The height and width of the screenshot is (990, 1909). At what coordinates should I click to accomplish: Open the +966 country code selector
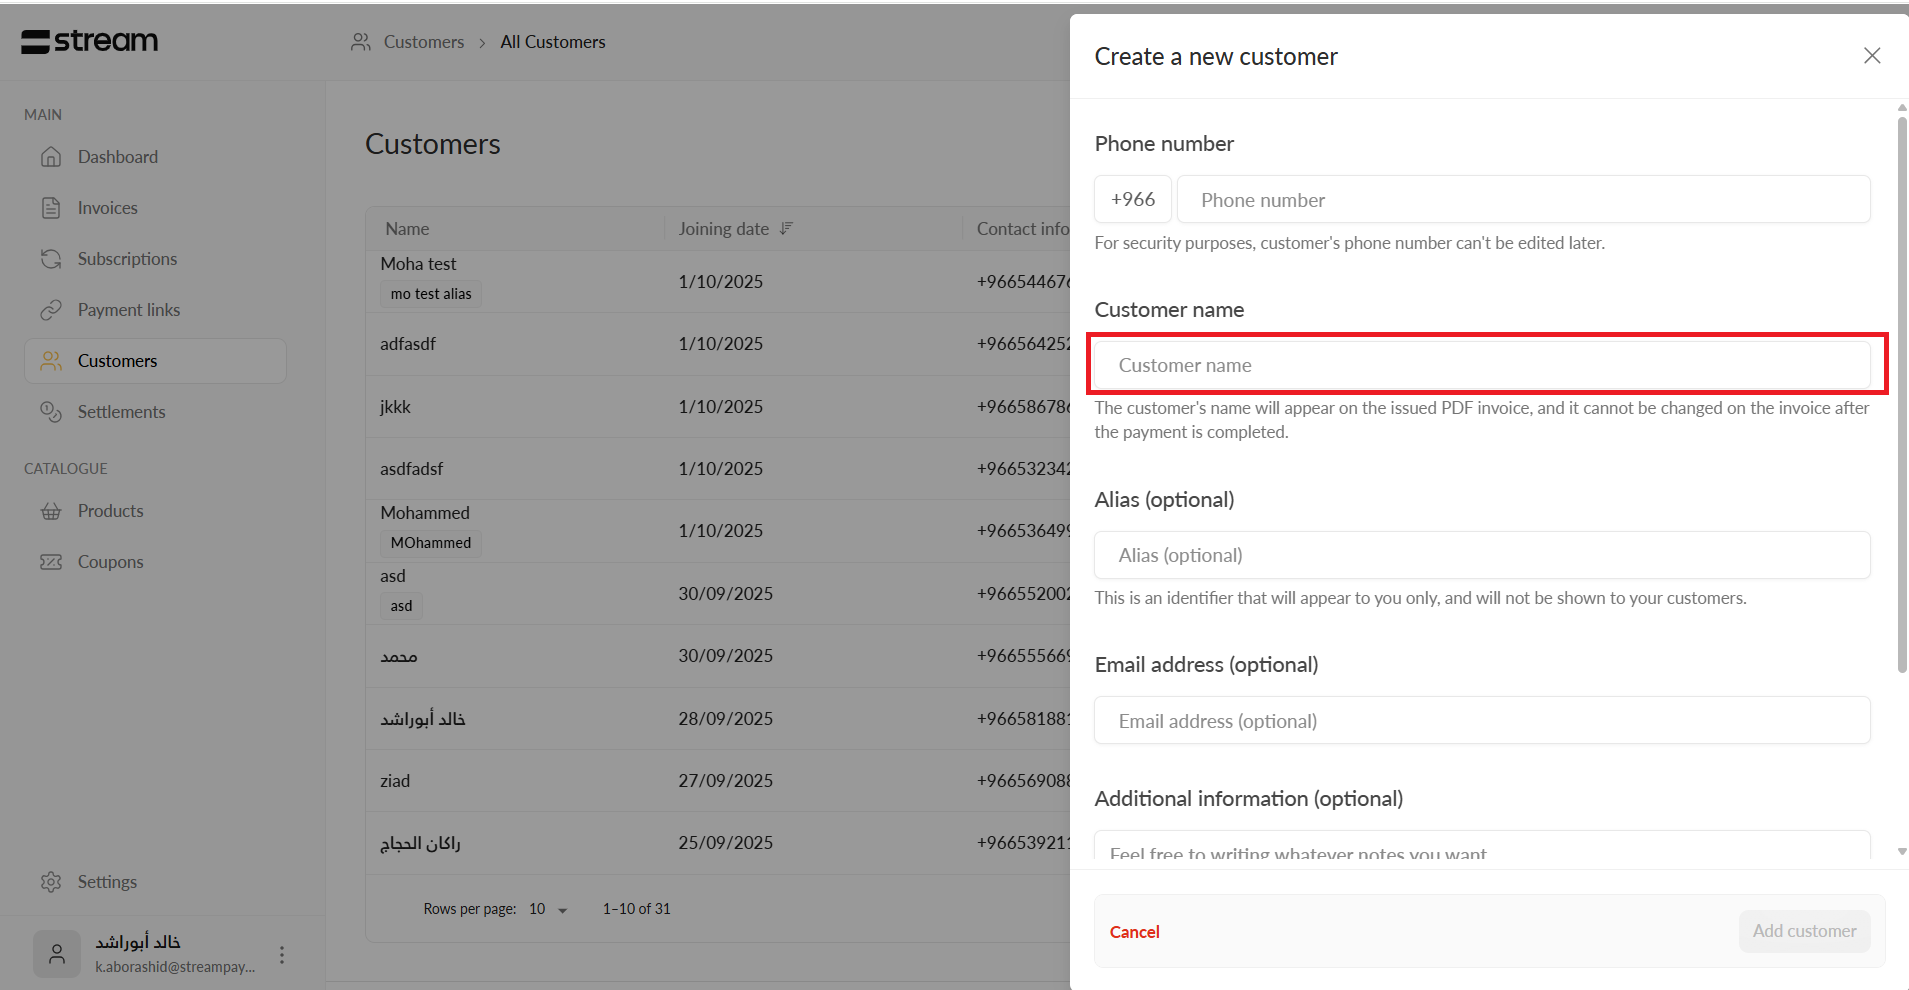coord(1132,200)
